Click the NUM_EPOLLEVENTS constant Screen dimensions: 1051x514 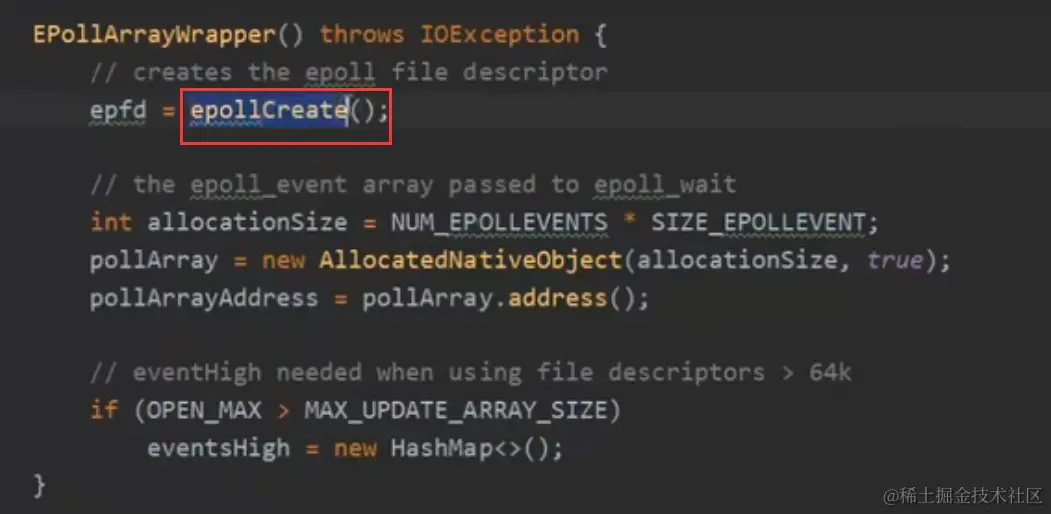click(x=499, y=222)
